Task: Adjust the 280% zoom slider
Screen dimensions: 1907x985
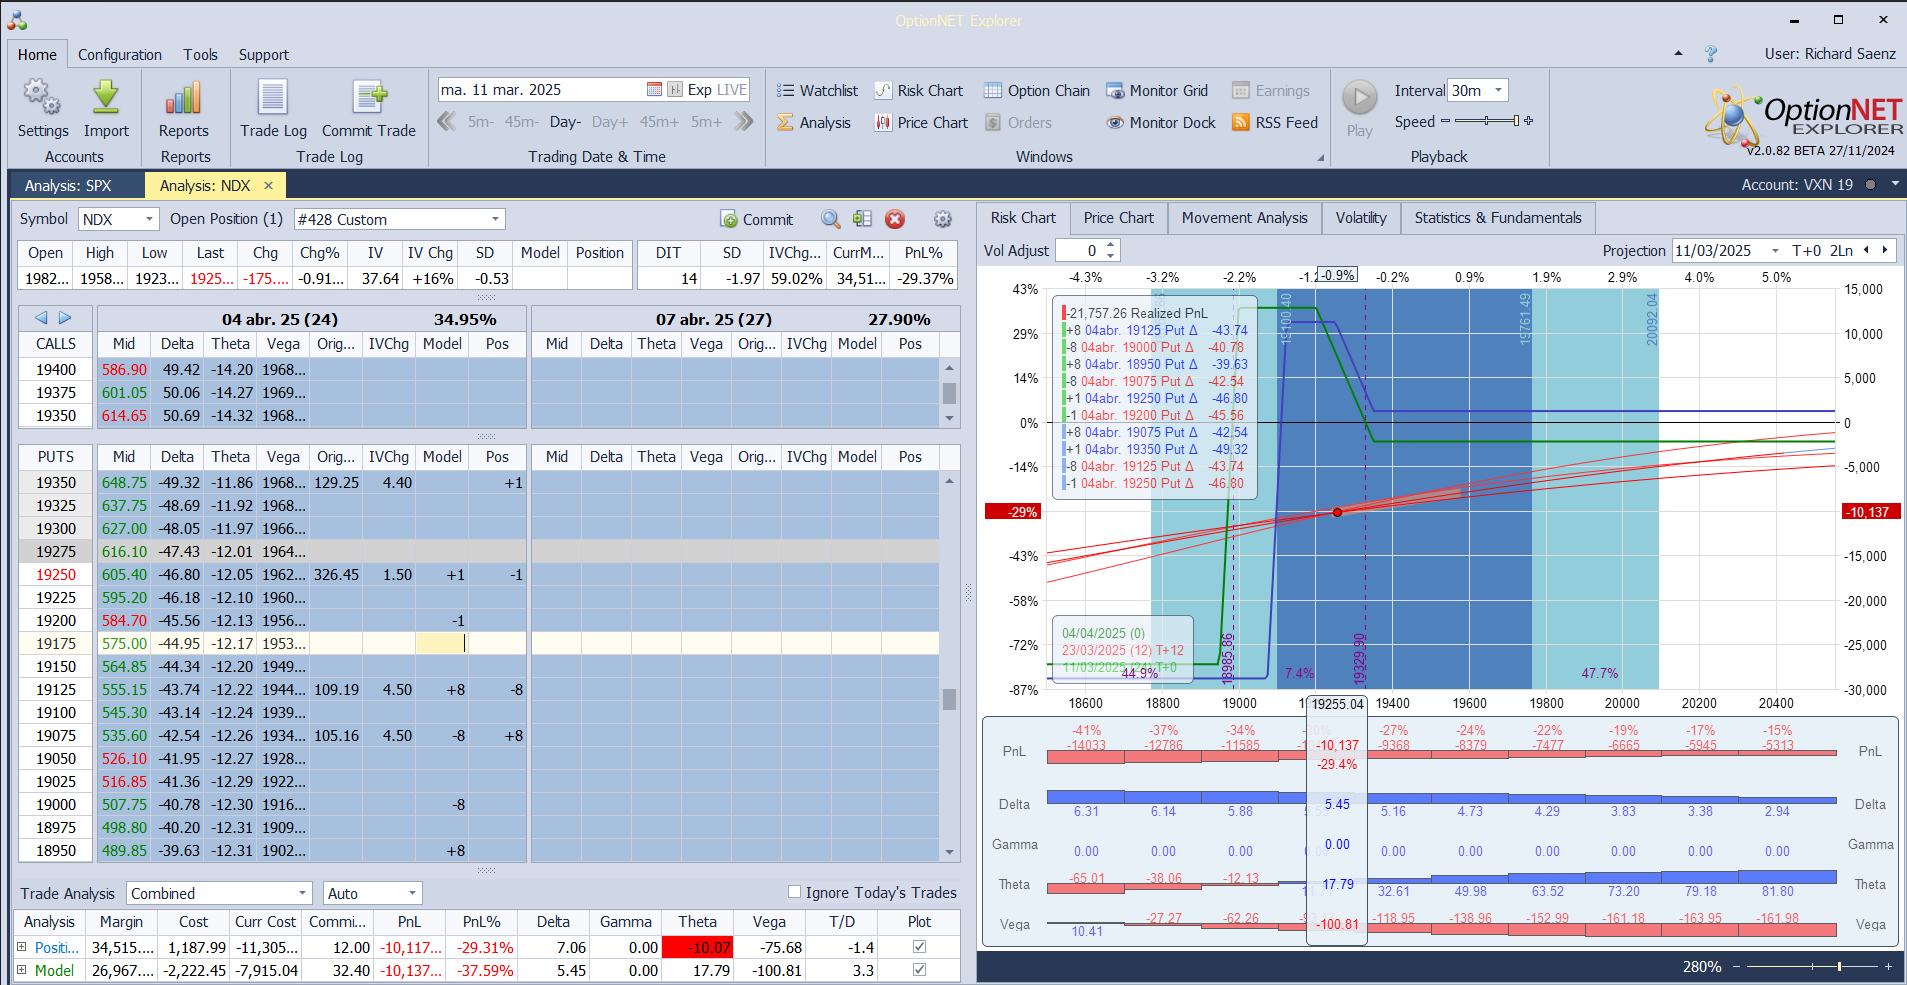Action: click(1811, 967)
